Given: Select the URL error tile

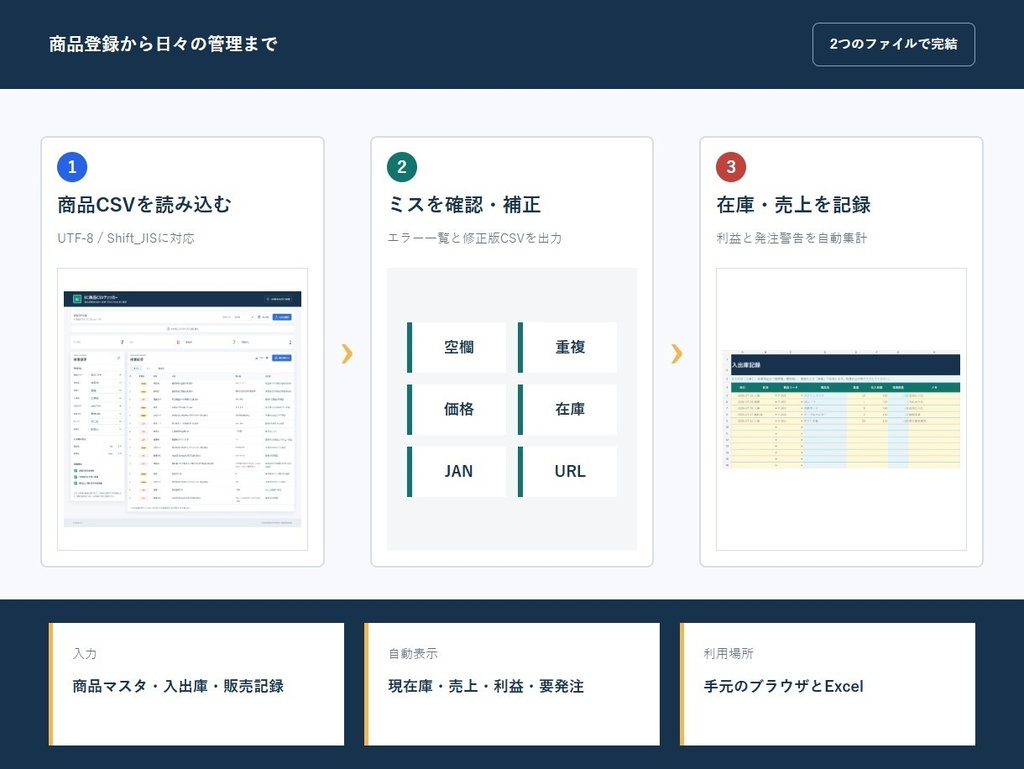Looking at the screenshot, I should click(568, 471).
